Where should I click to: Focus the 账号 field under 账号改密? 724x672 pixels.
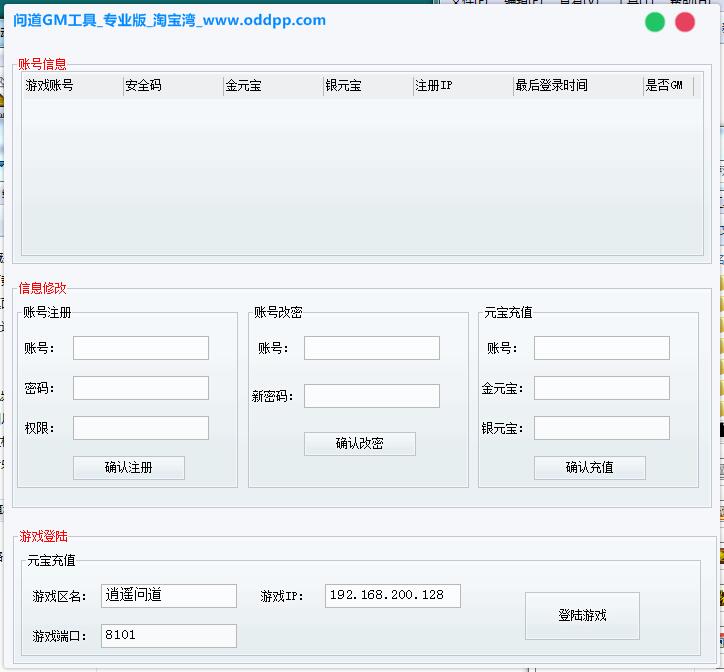pyautogui.click(x=371, y=348)
